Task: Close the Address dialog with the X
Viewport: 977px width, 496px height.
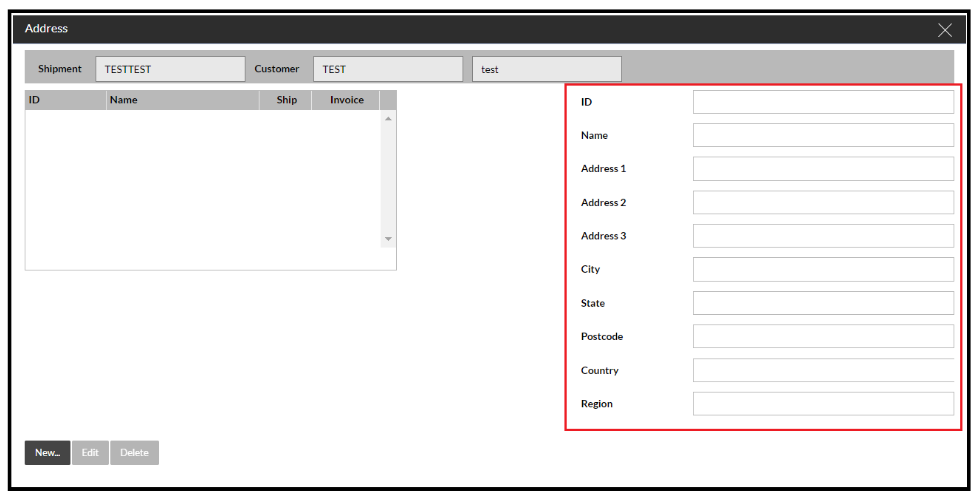Action: click(944, 30)
